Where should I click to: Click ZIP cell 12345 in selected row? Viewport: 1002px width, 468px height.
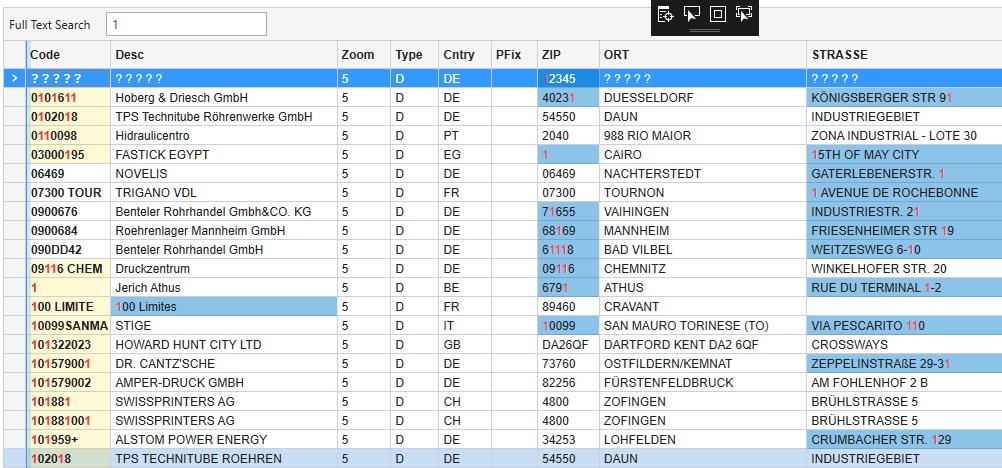point(568,79)
